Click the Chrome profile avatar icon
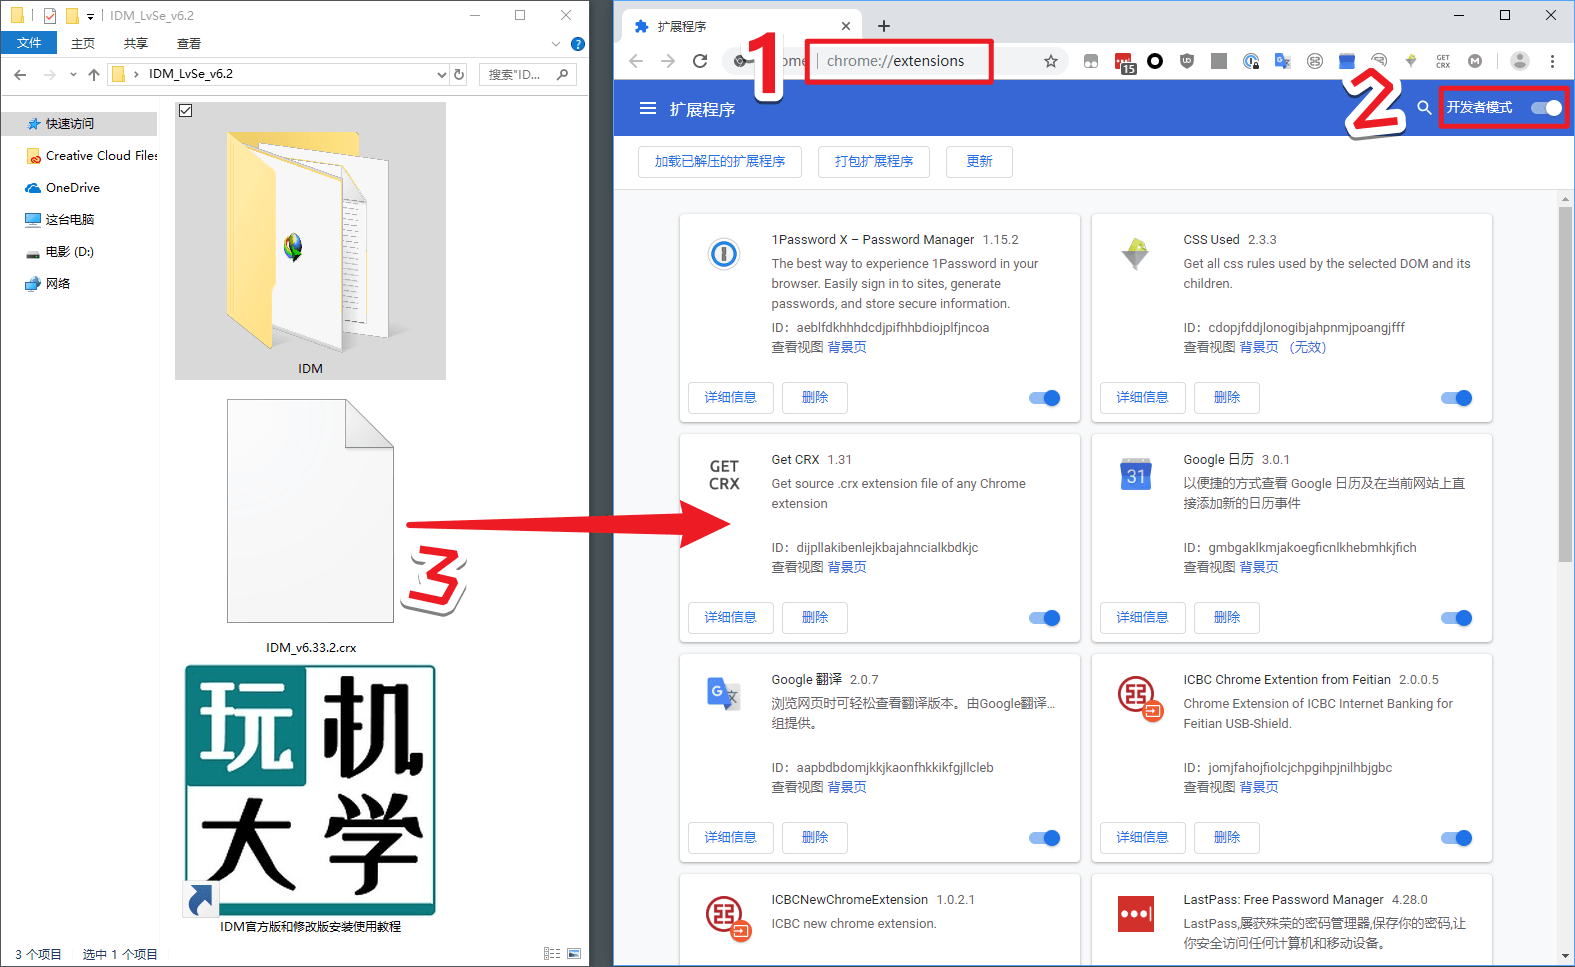The width and height of the screenshot is (1575, 967). click(x=1519, y=61)
